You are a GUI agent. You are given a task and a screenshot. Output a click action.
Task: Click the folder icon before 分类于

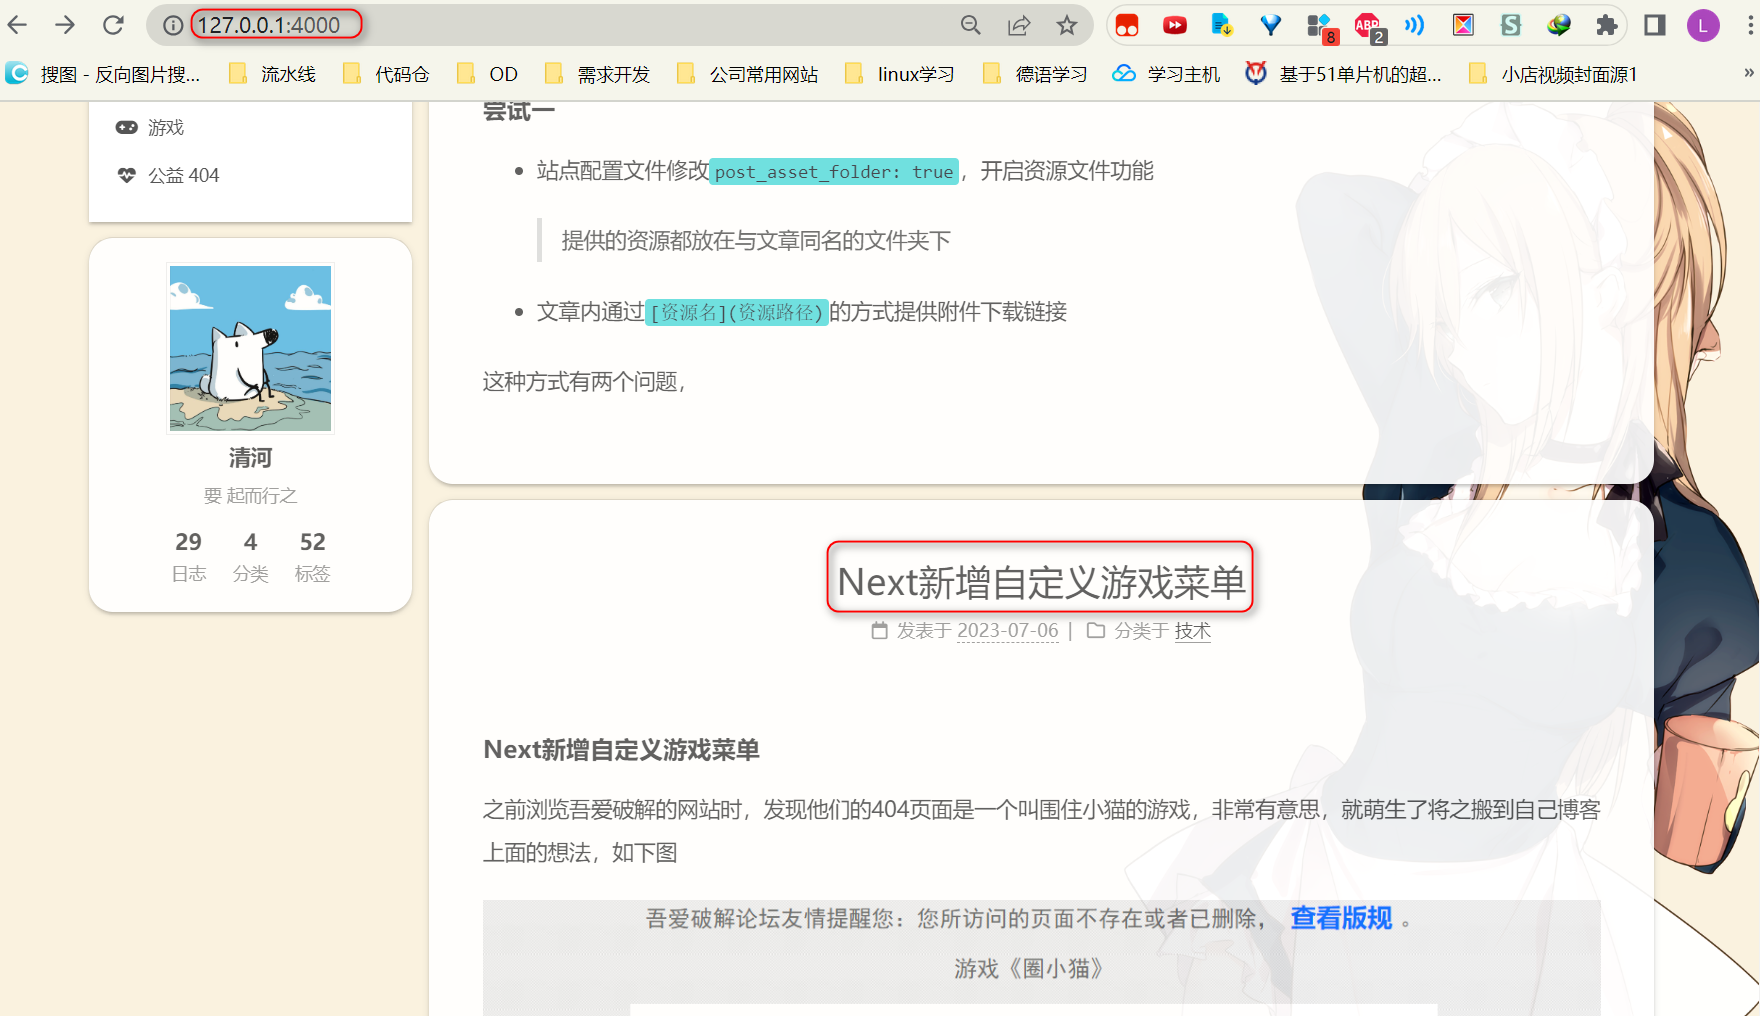pyautogui.click(x=1096, y=631)
